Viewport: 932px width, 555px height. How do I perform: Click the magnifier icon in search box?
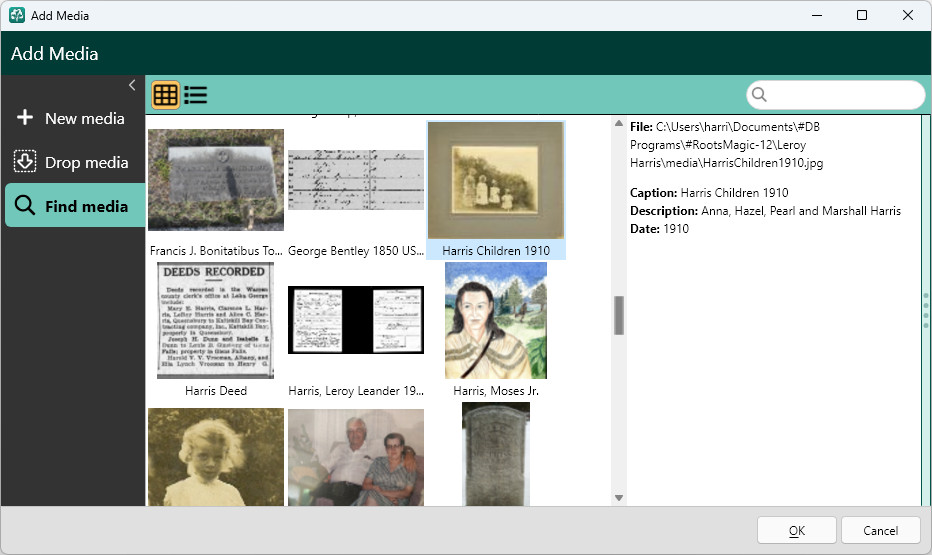pos(759,94)
